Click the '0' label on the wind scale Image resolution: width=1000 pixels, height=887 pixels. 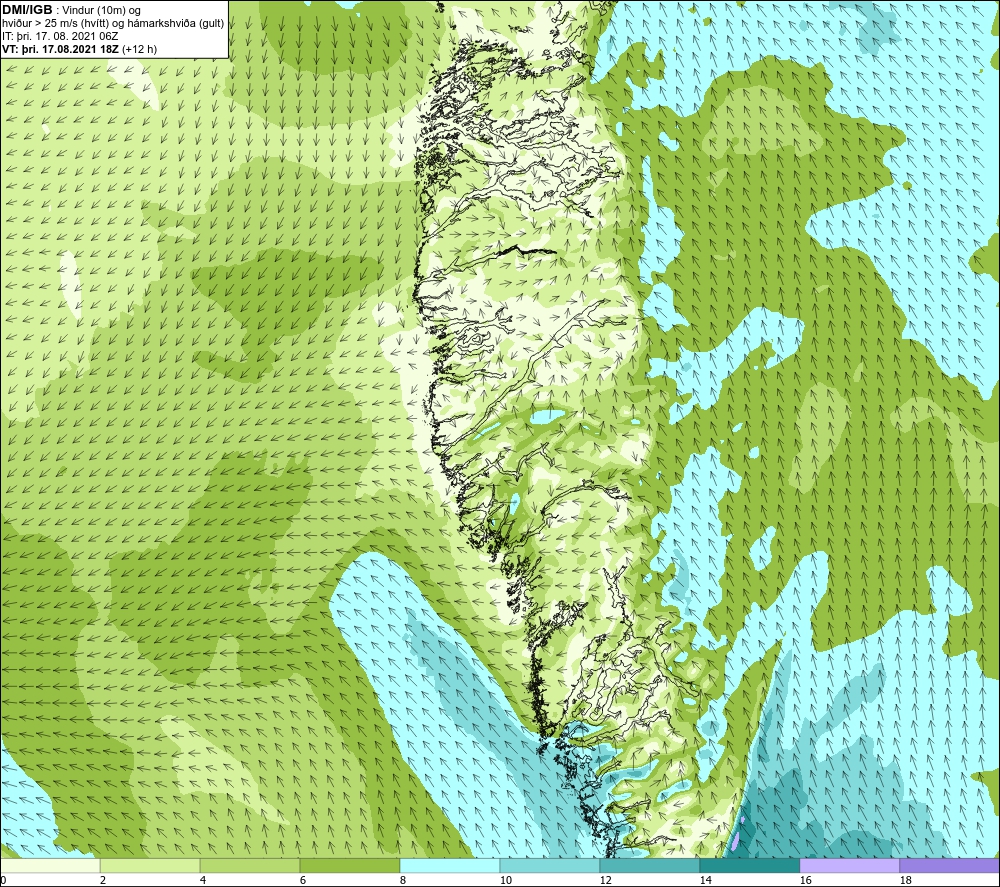coord(3,880)
